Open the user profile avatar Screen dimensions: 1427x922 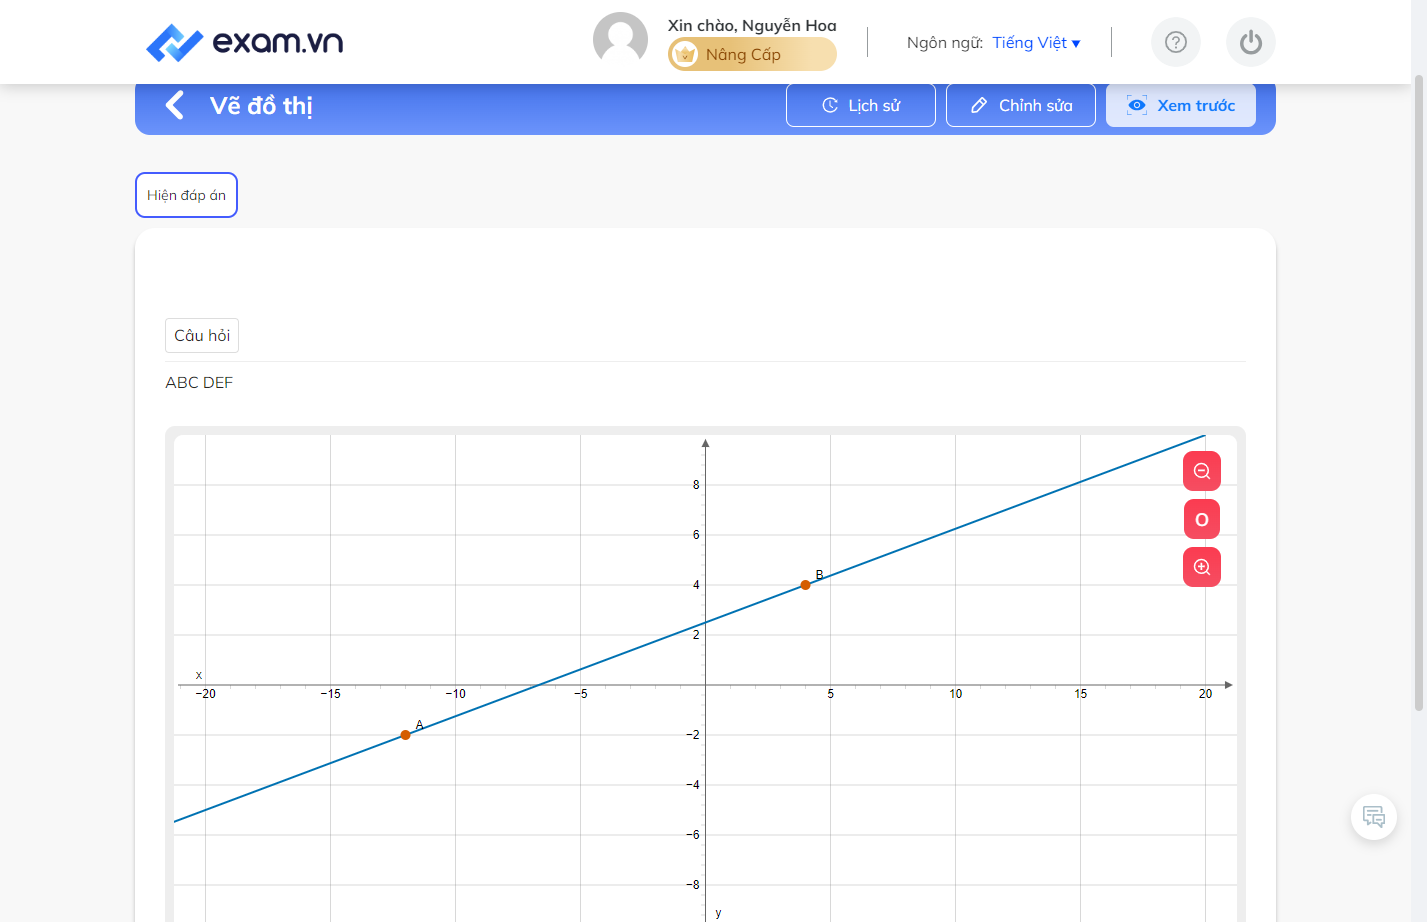point(620,40)
